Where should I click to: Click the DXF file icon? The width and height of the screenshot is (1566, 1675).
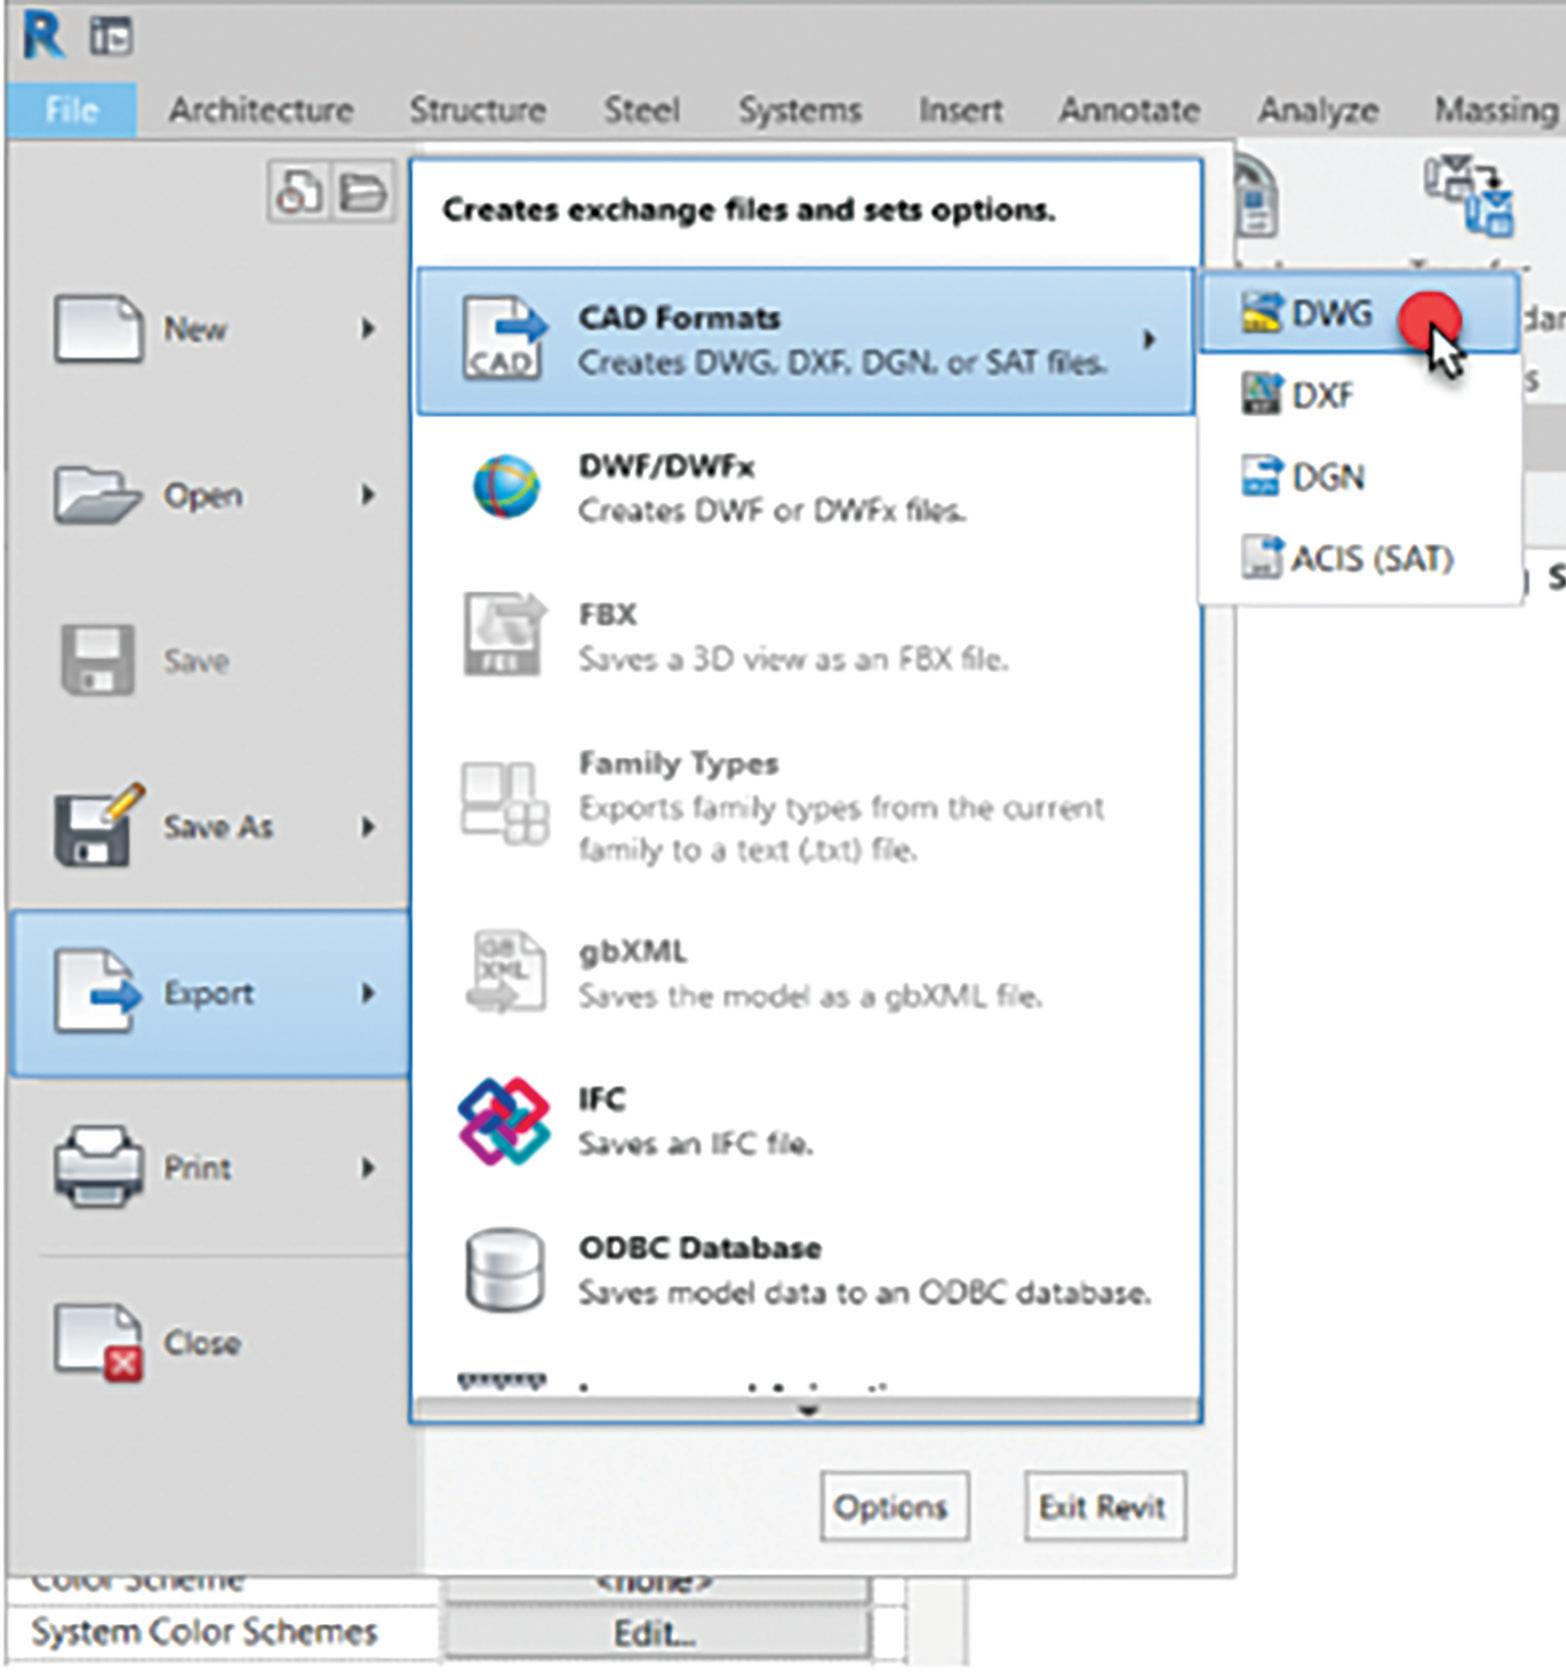tap(1260, 394)
